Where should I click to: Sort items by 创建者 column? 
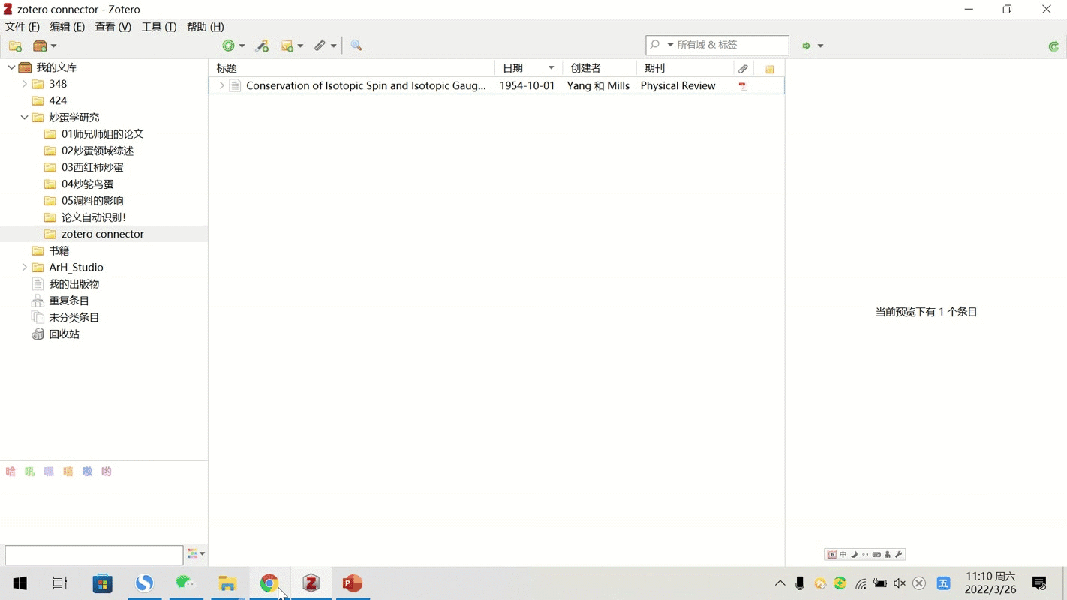click(600, 68)
